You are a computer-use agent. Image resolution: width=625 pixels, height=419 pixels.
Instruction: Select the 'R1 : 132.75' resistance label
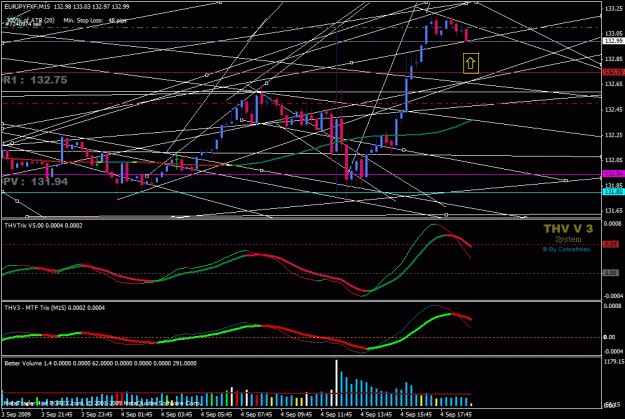click(x=35, y=80)
